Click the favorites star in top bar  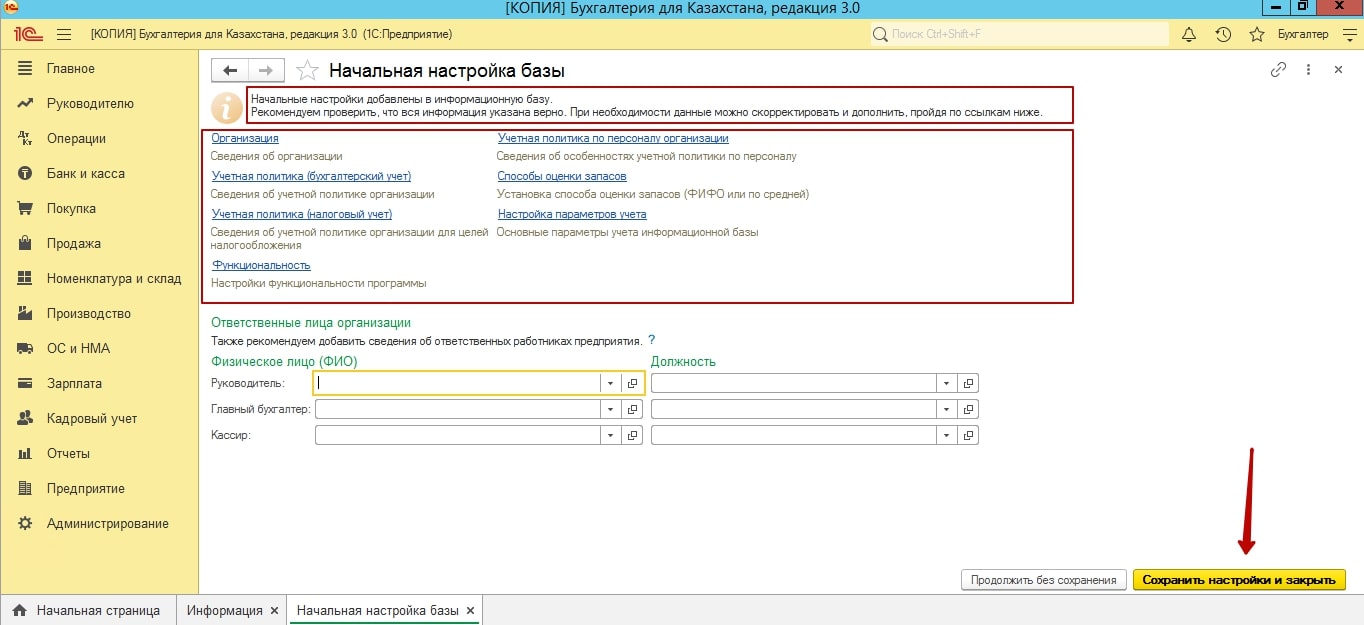click(1257, 34)
